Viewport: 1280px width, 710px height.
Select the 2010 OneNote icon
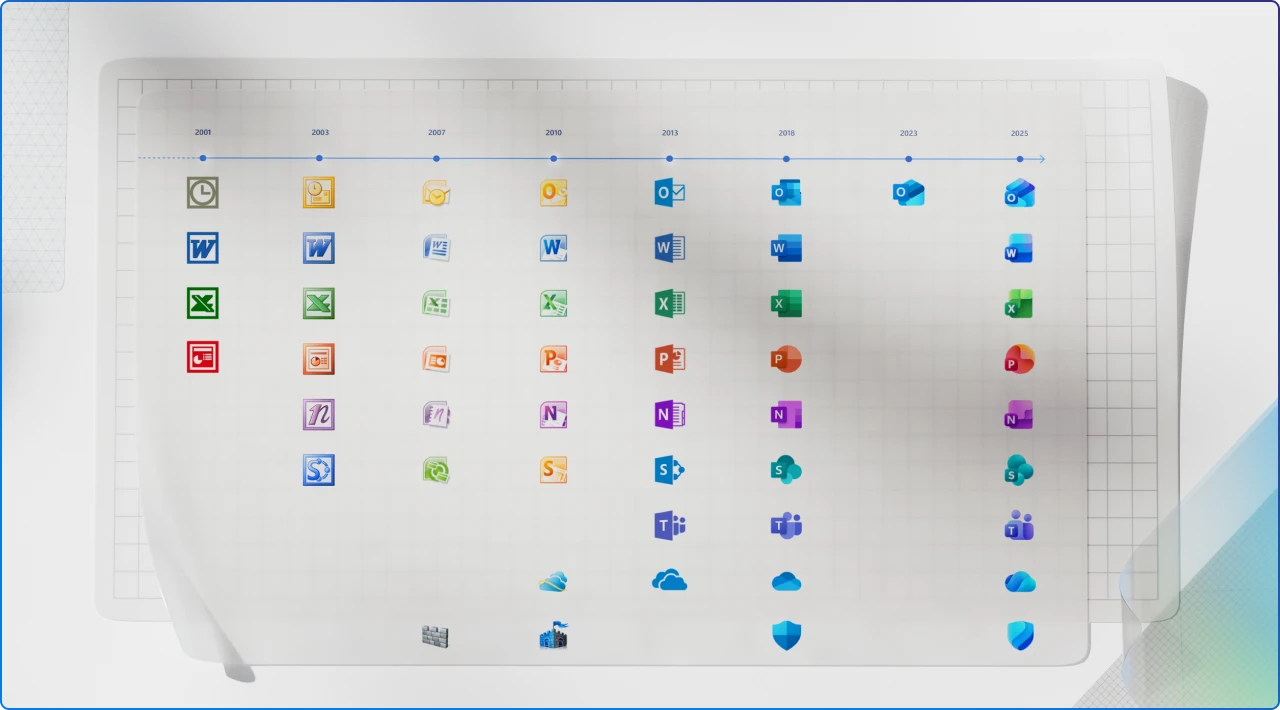(553, 414)
